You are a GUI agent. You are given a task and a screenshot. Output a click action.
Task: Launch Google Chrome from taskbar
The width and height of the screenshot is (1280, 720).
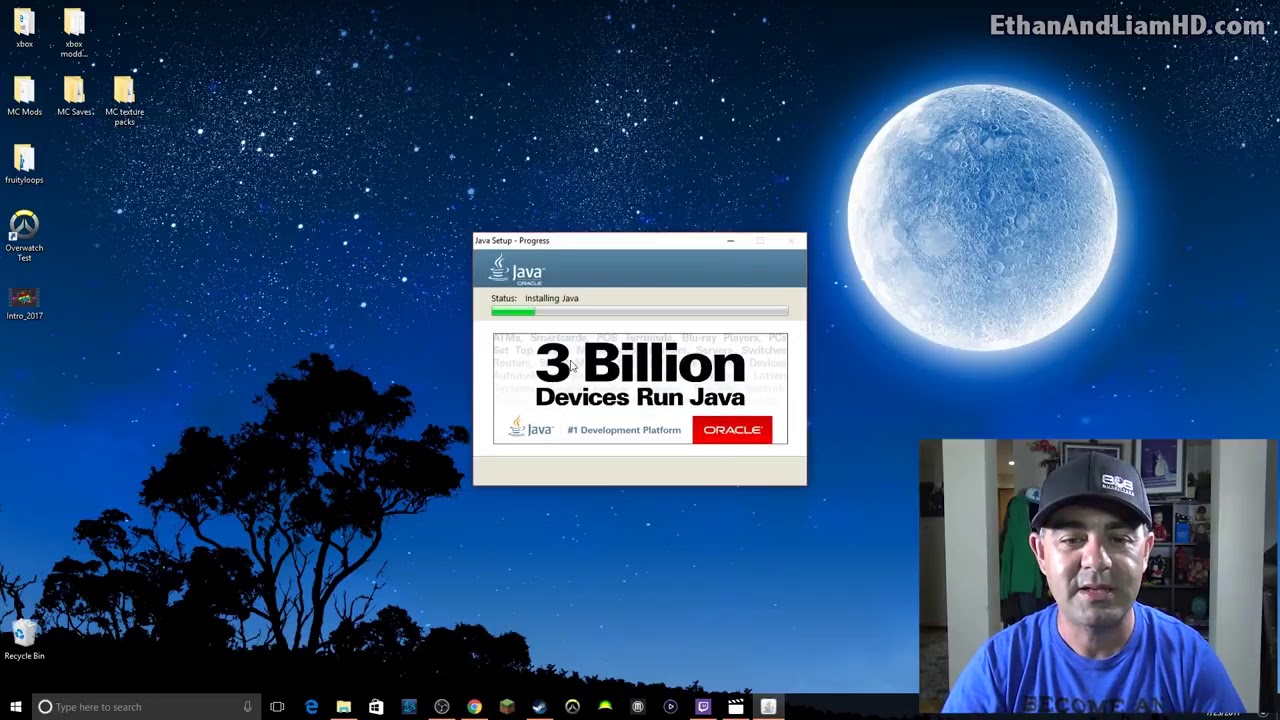(474, 707)
